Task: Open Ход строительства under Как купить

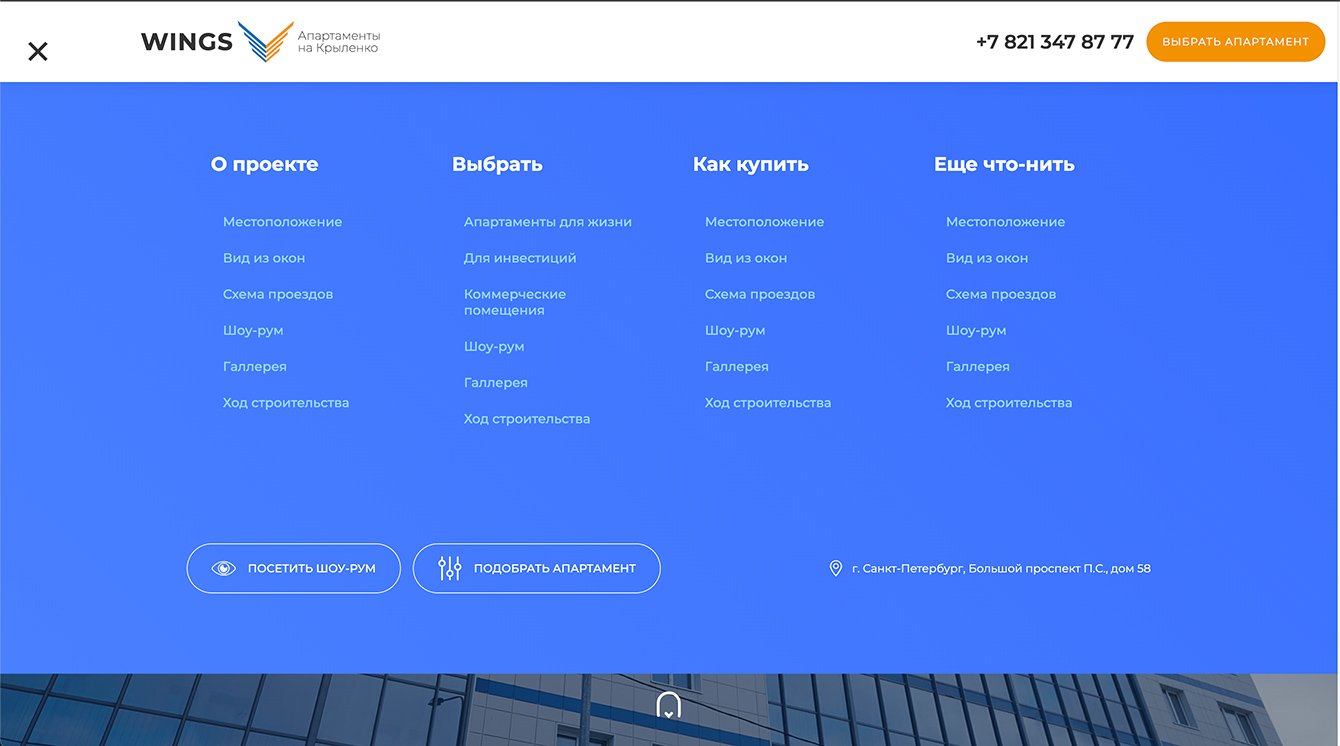Action: 768,403
